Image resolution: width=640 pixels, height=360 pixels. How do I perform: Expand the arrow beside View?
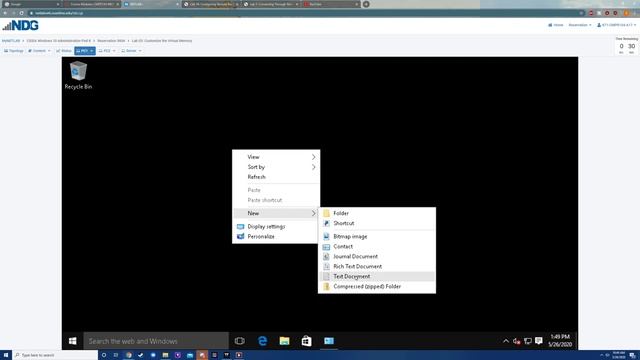point(313,157)
